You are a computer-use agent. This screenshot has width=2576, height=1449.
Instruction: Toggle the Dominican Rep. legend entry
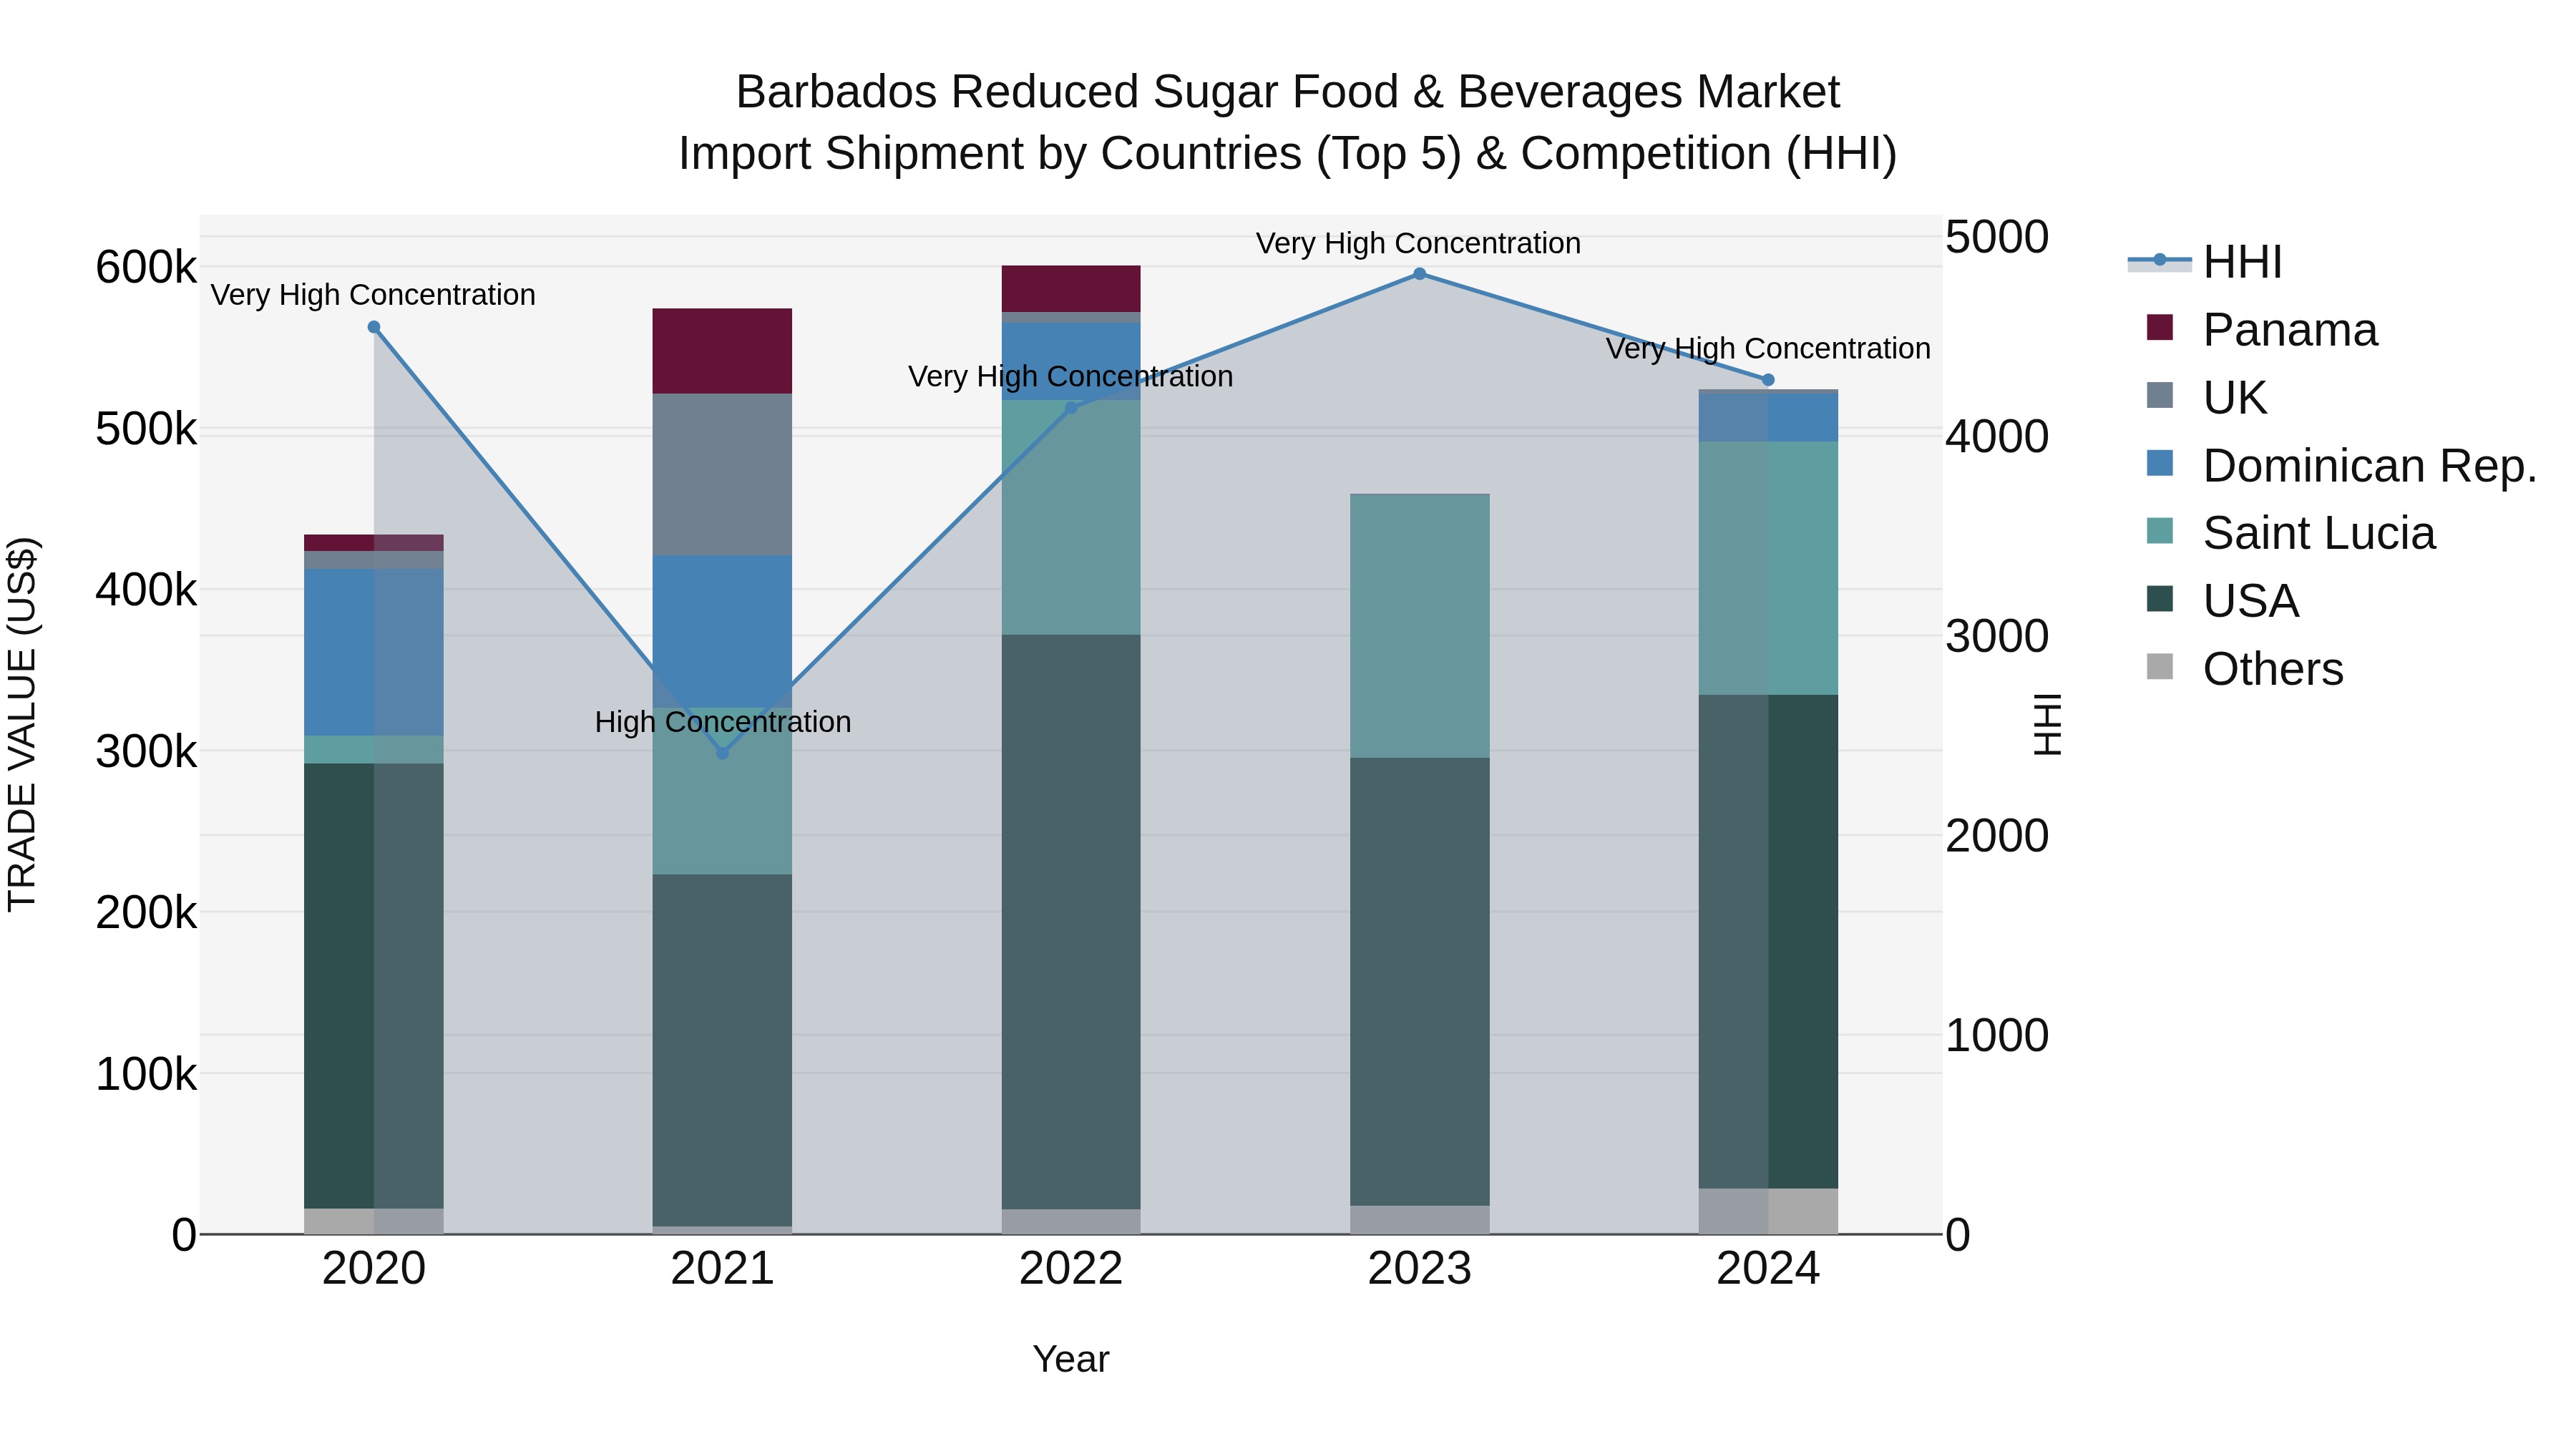pos(2341,465)
